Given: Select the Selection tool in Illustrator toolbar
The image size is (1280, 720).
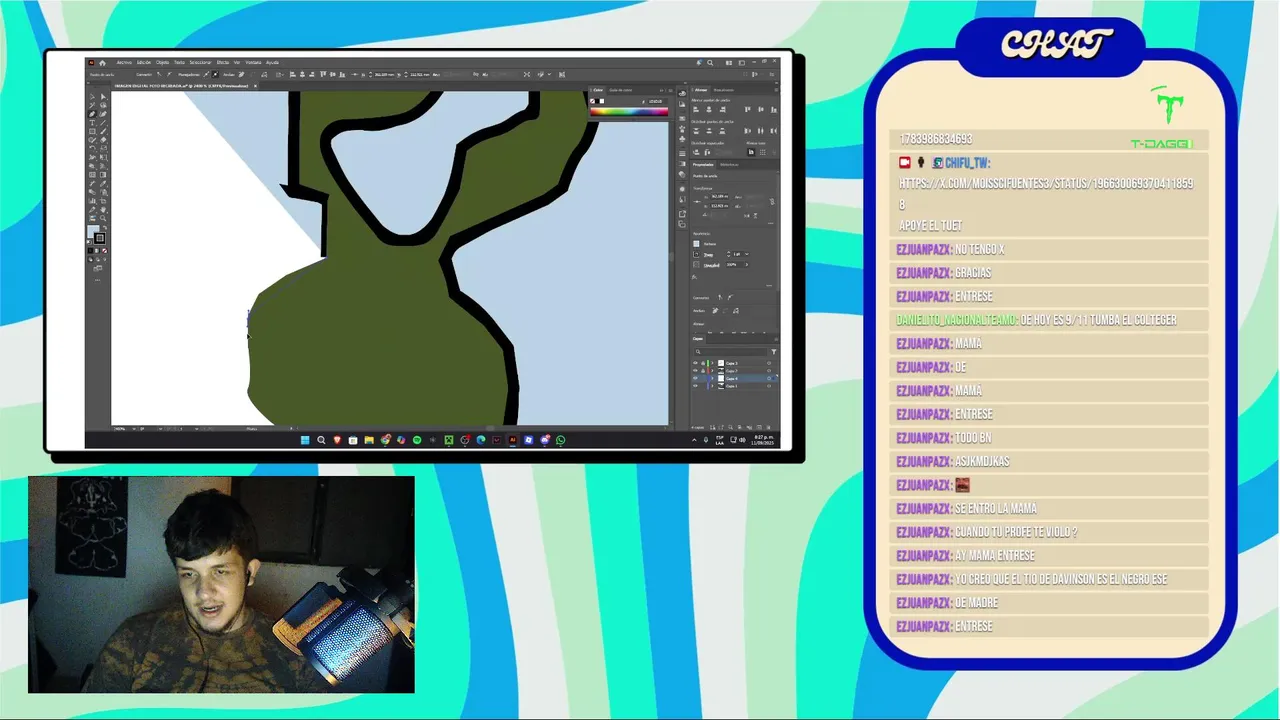Looking at the screenshot, I should [x=92, y=97].
